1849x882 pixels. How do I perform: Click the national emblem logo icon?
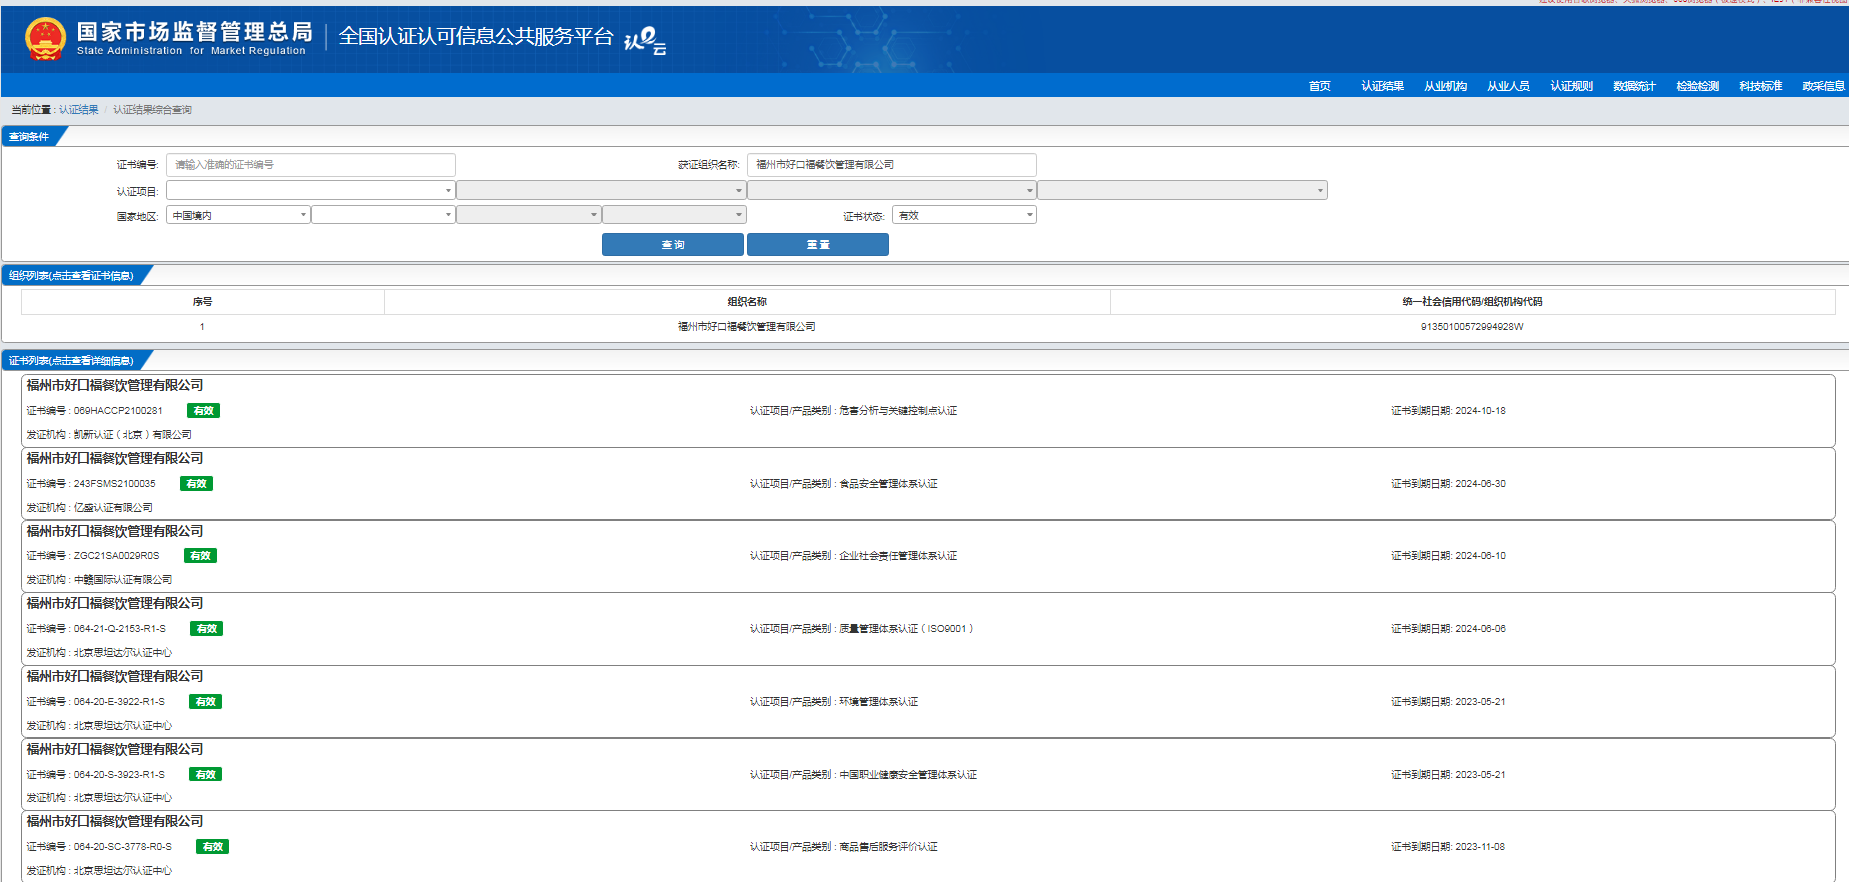click(45, 39)
